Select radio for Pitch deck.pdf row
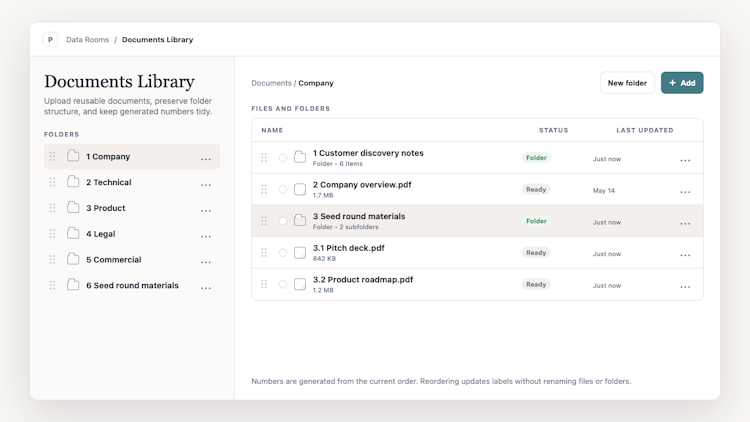This screenshot has width=750, height=422. coord(283,253)
